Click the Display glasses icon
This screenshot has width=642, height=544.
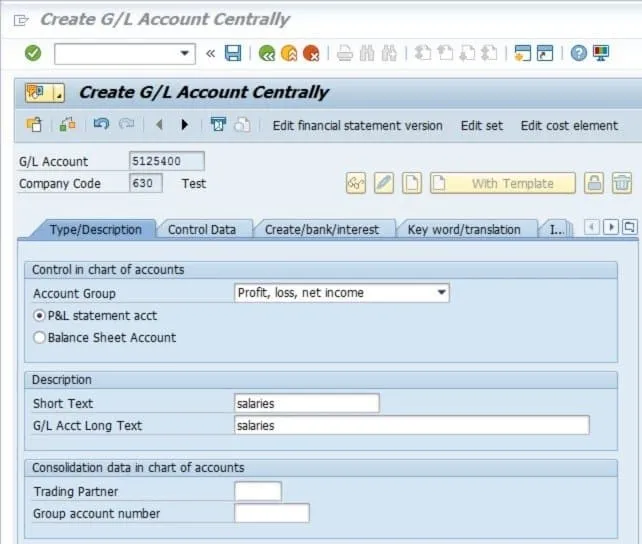pos(356,183)
